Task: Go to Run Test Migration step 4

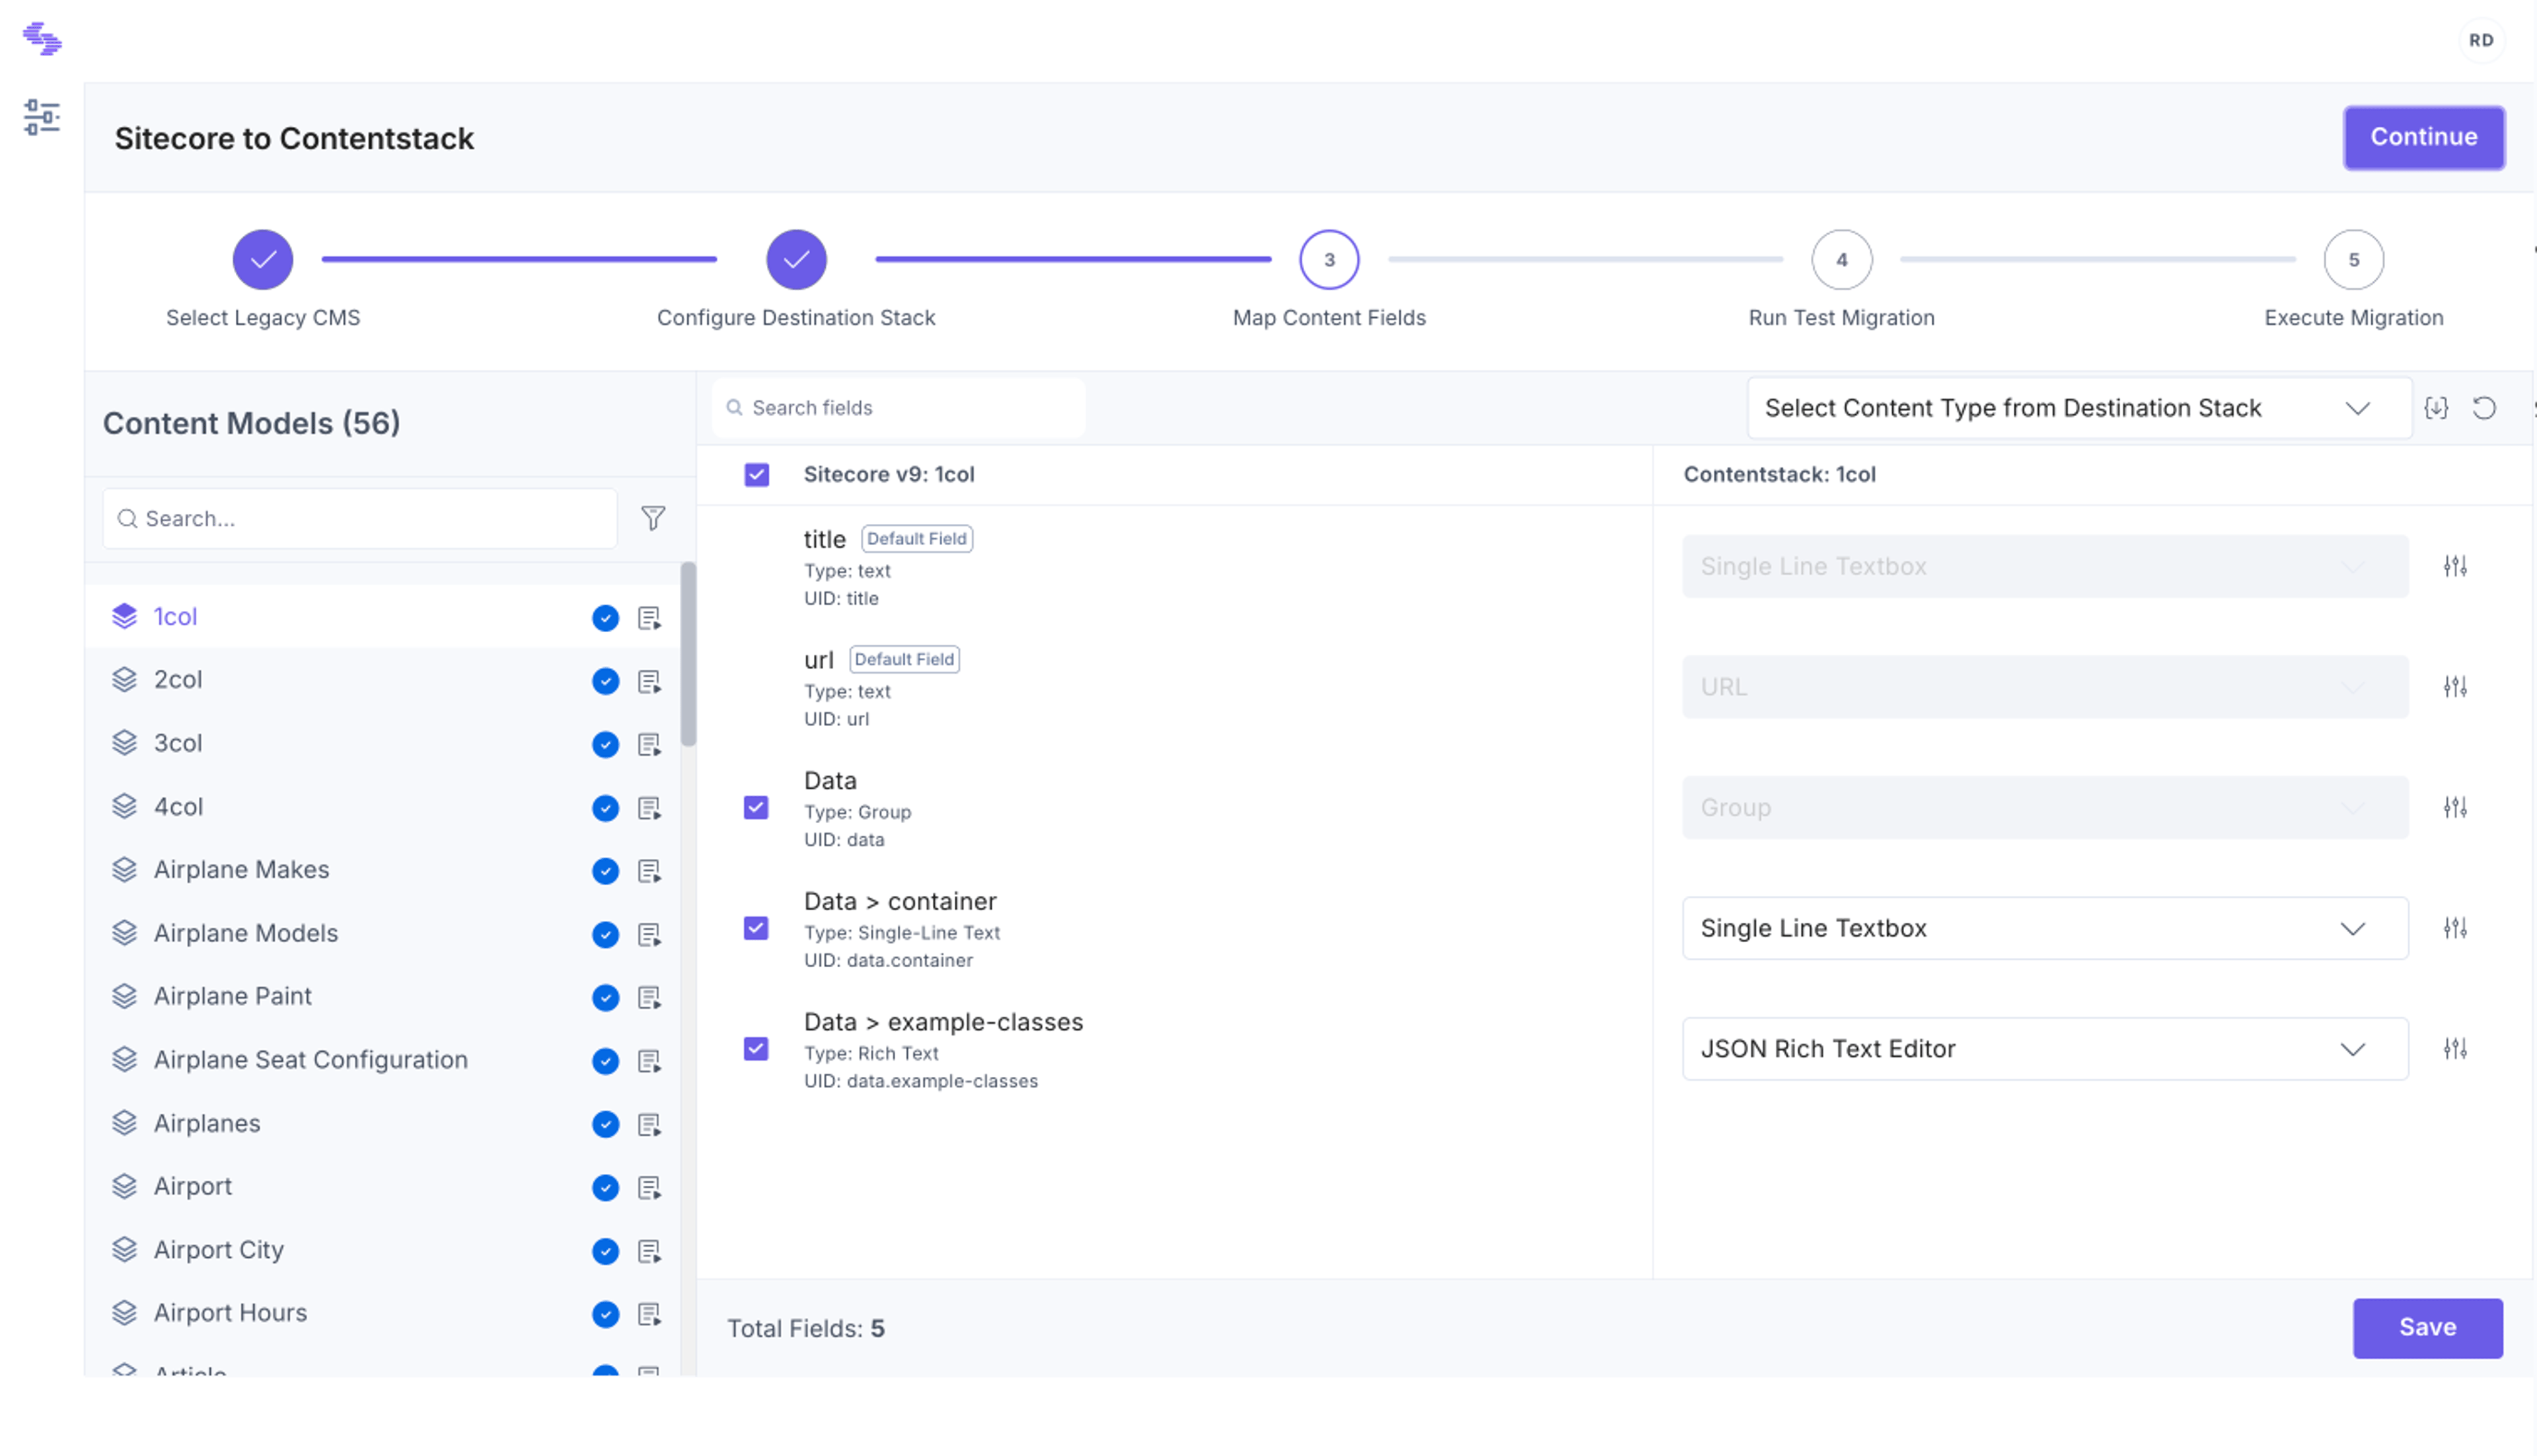Action: pyautogui.click(x=1841, y=260)
